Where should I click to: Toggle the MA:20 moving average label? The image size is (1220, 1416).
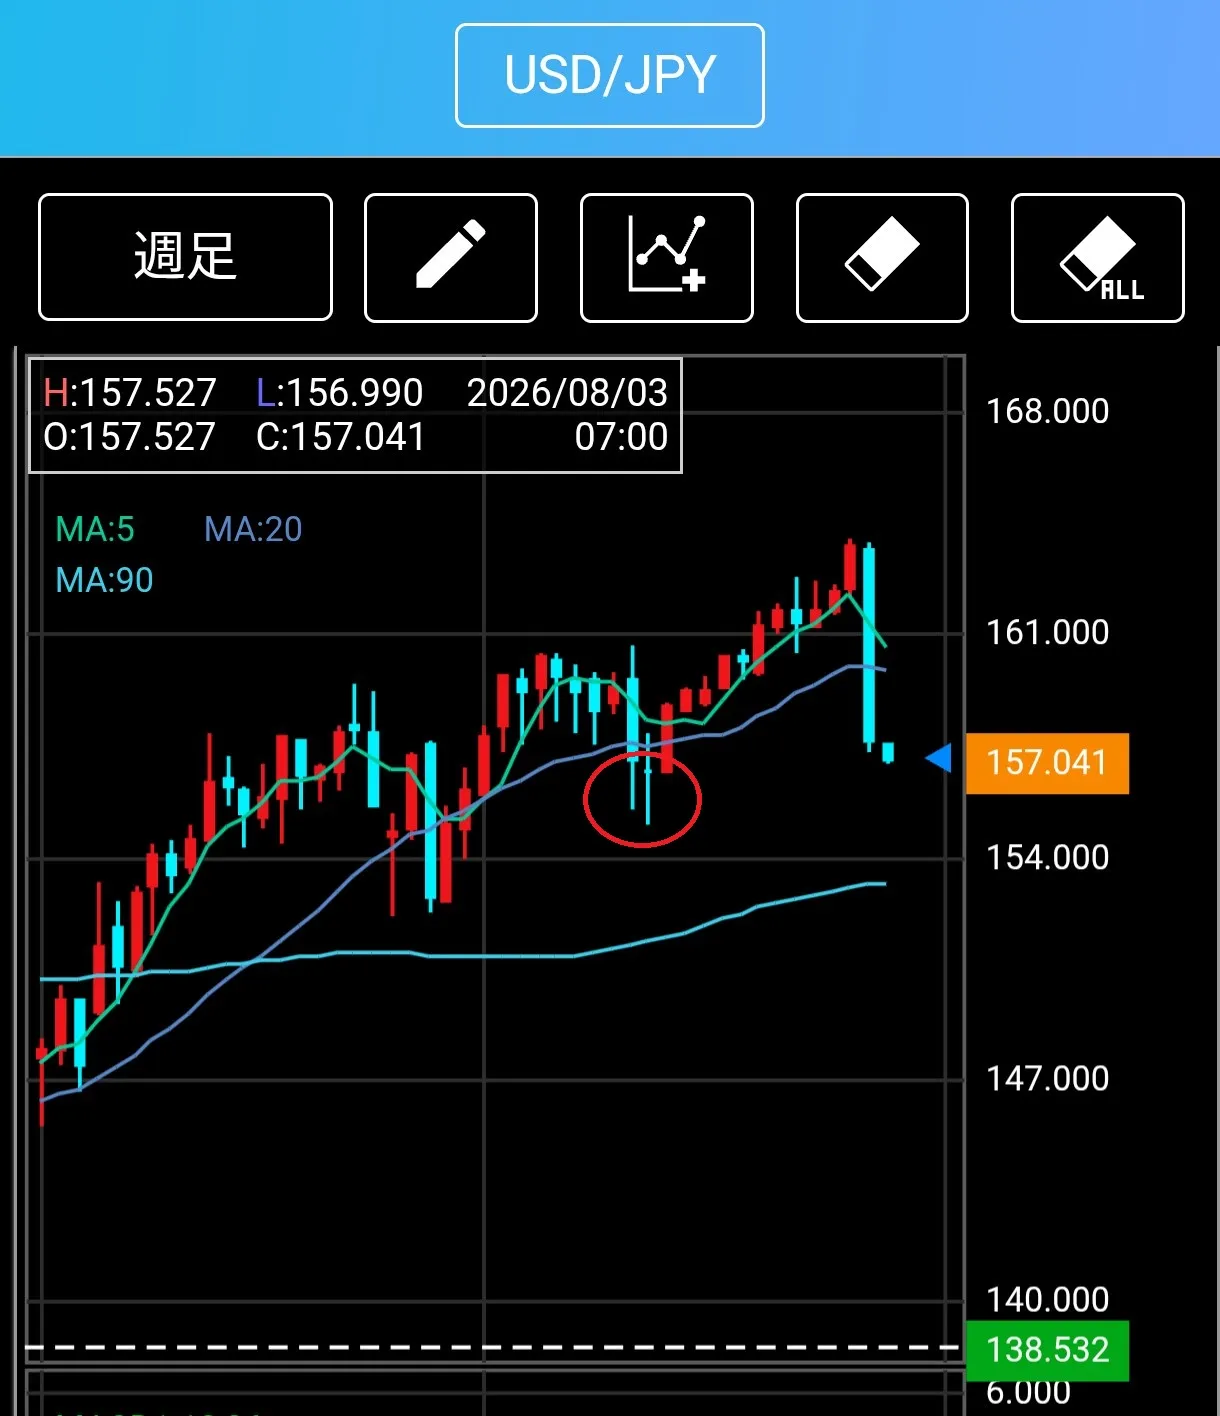click(253, 529)
